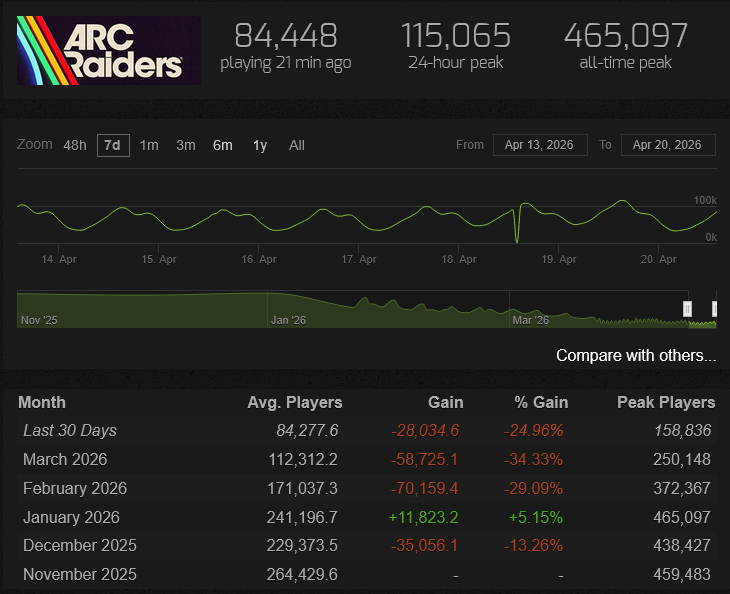This screenshot has height=594, width=730.
Task: Click the 20. Apr axis label
Action: click(659, 259)
